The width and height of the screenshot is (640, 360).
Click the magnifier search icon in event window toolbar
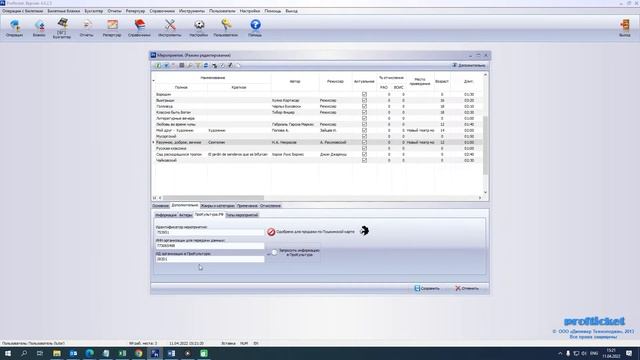[190, 65]
